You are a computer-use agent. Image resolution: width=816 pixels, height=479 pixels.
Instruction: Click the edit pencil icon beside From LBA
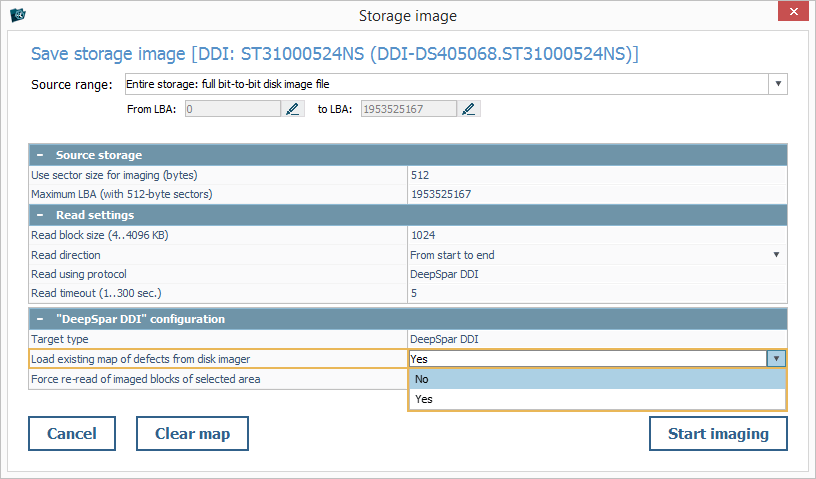pyautogui.click(x=292, y=109)
